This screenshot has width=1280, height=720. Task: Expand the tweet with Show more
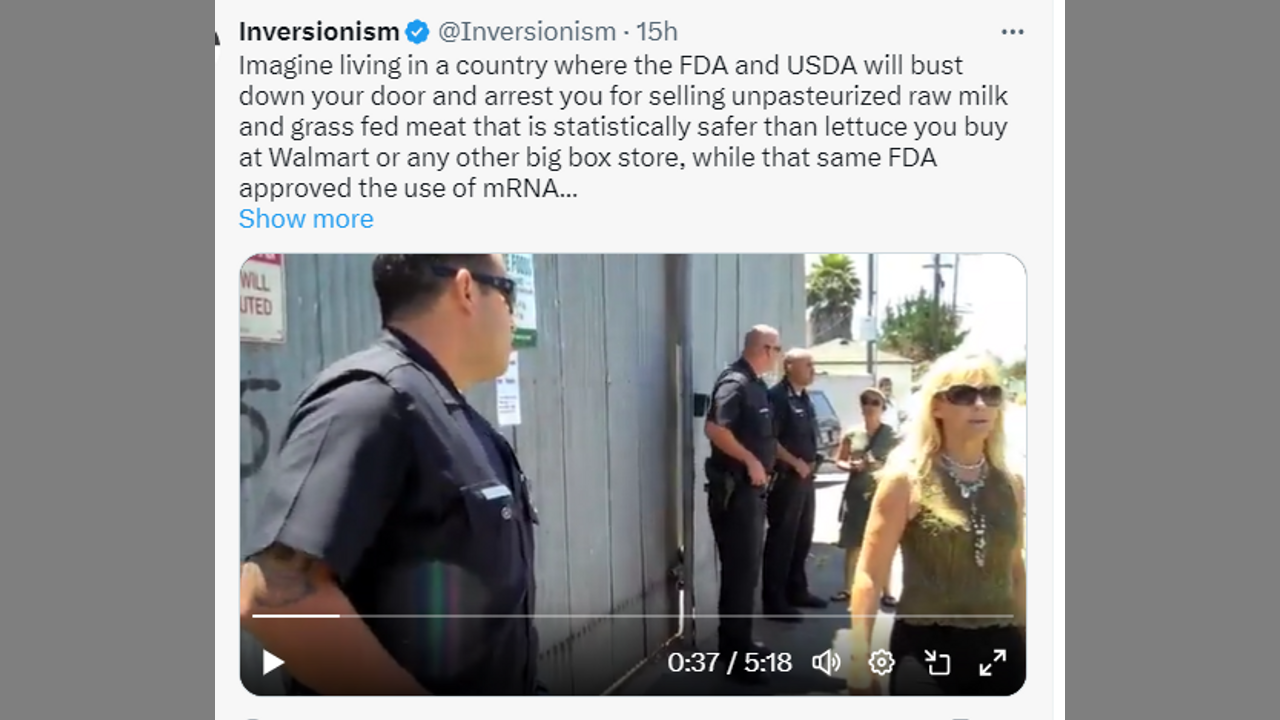(x=306, y=218)
